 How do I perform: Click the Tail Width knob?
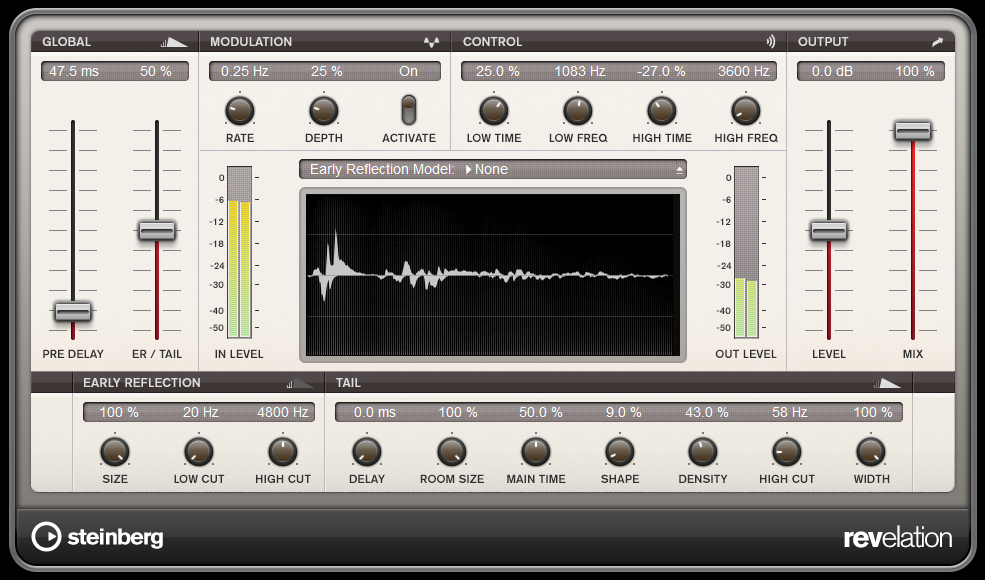click(x=871, y=452)
